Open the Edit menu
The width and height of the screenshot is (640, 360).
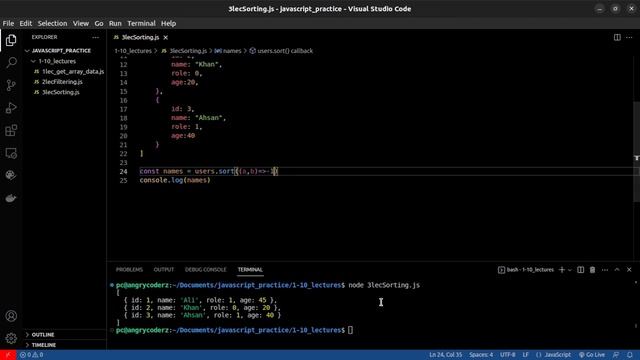pyautogui.click(x=26, y=23)
